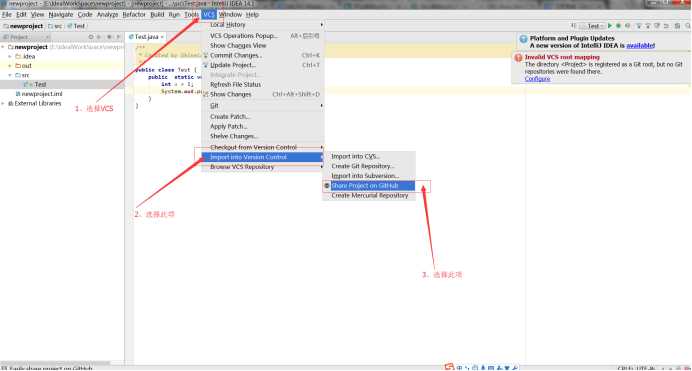Image resolution: width=692 pixels, height=371 pixels.
Task: Open Project Structure toolbar icon
Action: pos(677,26)
